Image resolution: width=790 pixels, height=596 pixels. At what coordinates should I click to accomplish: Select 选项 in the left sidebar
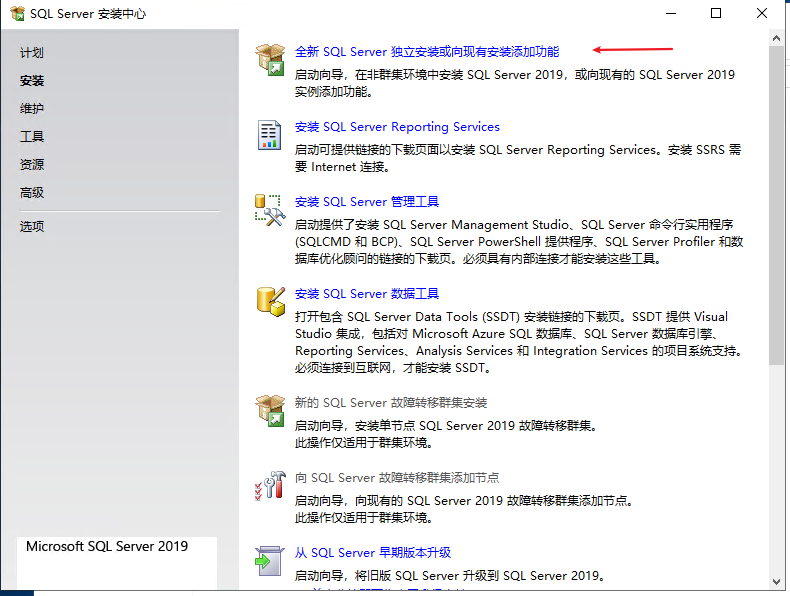tap(32, 227)
